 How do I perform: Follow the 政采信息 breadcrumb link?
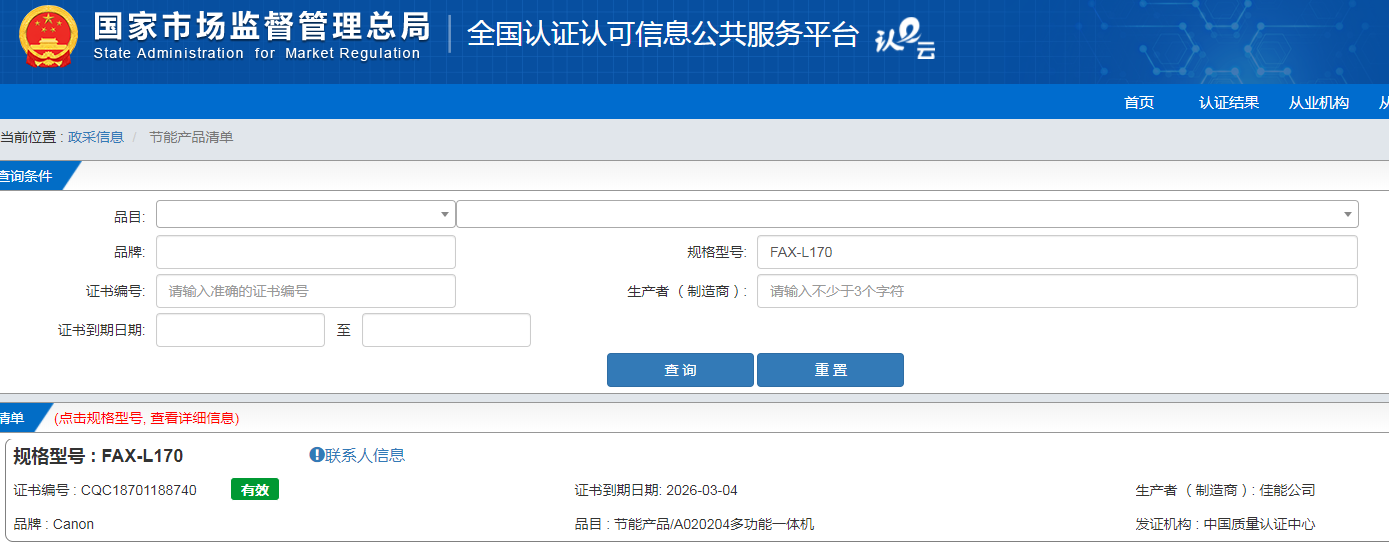tap(96, 137)
